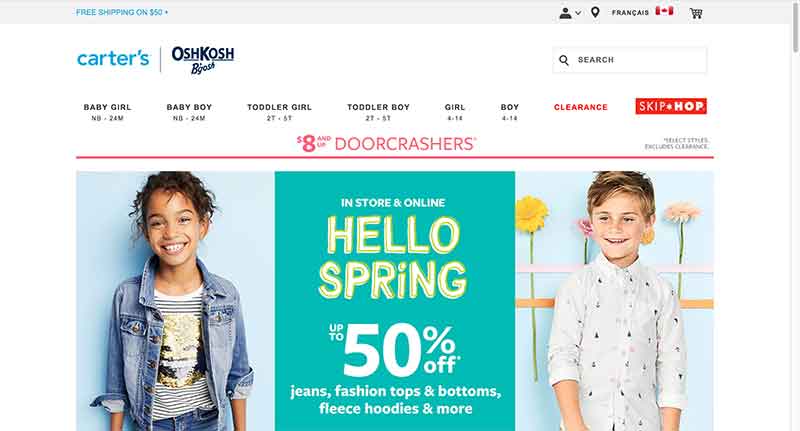
Task: Open the Baby Boy menu
Action: click(189, 112)
